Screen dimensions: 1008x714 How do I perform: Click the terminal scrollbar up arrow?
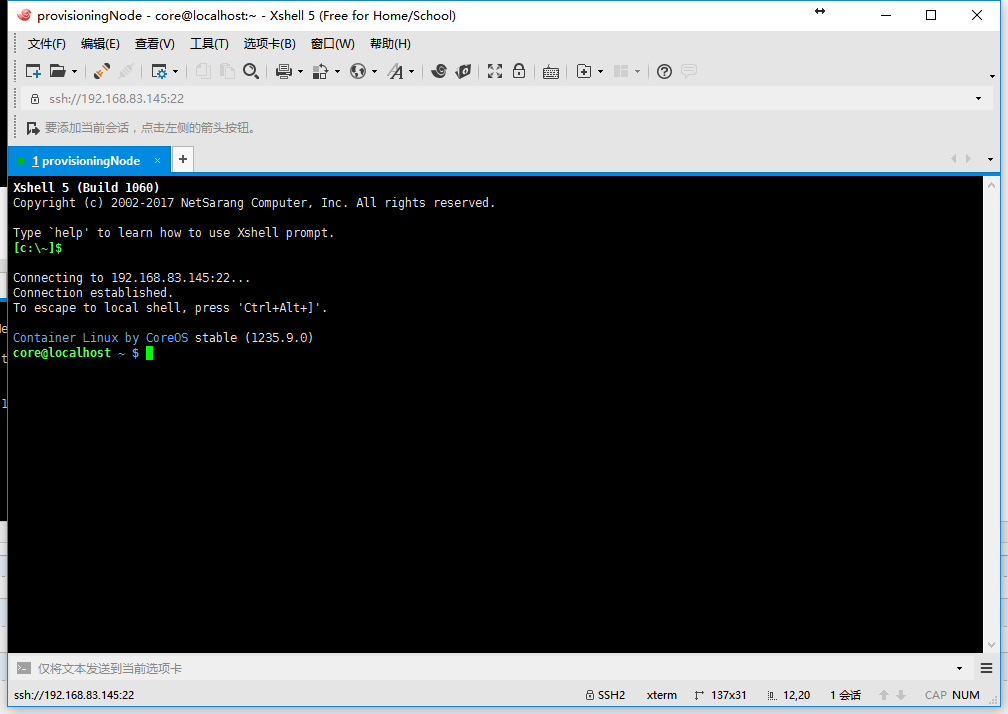coord(991,184)
